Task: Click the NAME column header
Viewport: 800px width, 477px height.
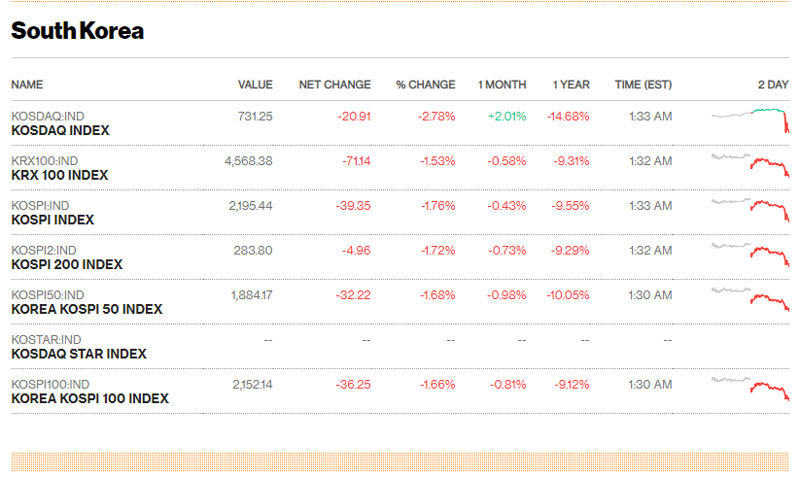Action: pos(27,85)
